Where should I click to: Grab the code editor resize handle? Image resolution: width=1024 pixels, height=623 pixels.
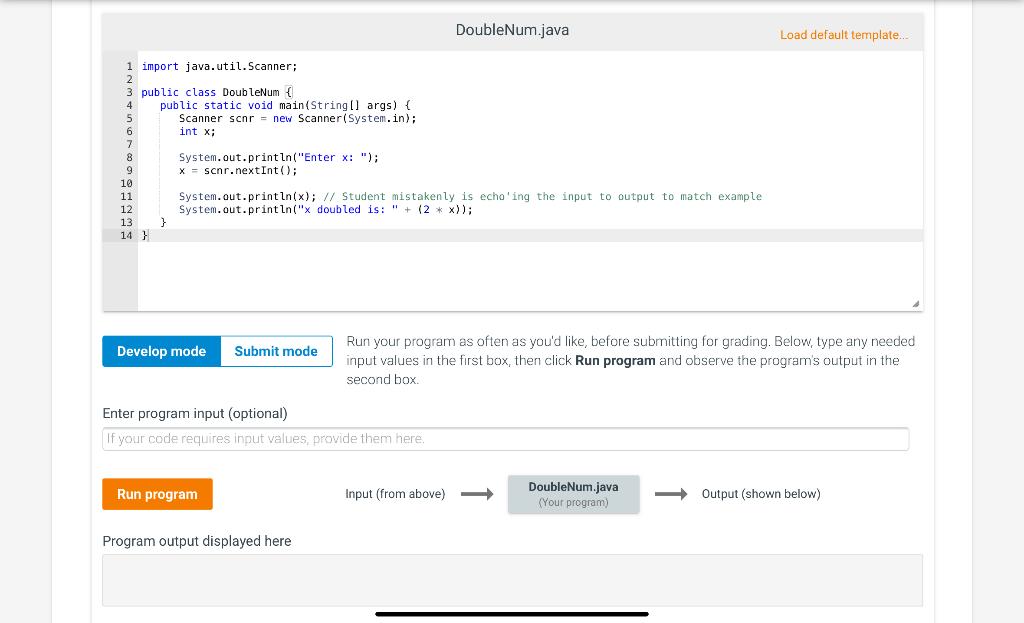click(916, 304)
